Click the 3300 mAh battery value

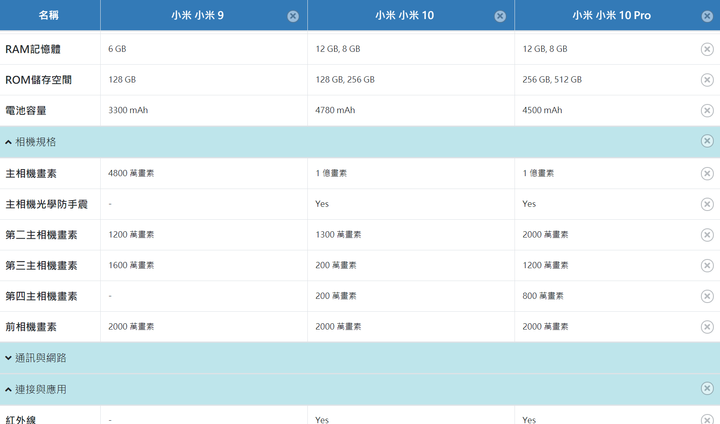[128, 110]
